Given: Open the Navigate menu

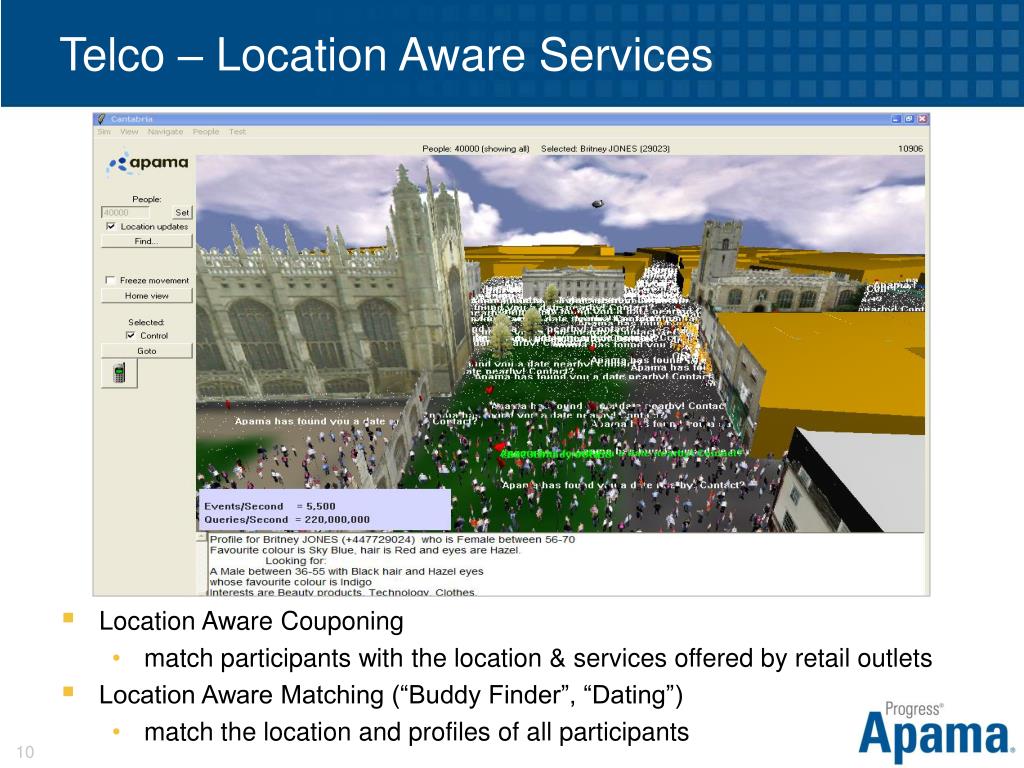Looking at the screenshot, I should [x=165, y=132].
